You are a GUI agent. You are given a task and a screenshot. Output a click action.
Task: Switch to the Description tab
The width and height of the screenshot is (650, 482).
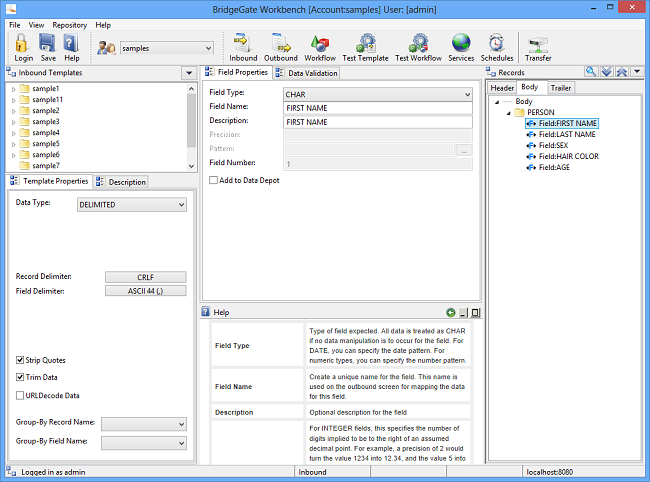(121, 182)
